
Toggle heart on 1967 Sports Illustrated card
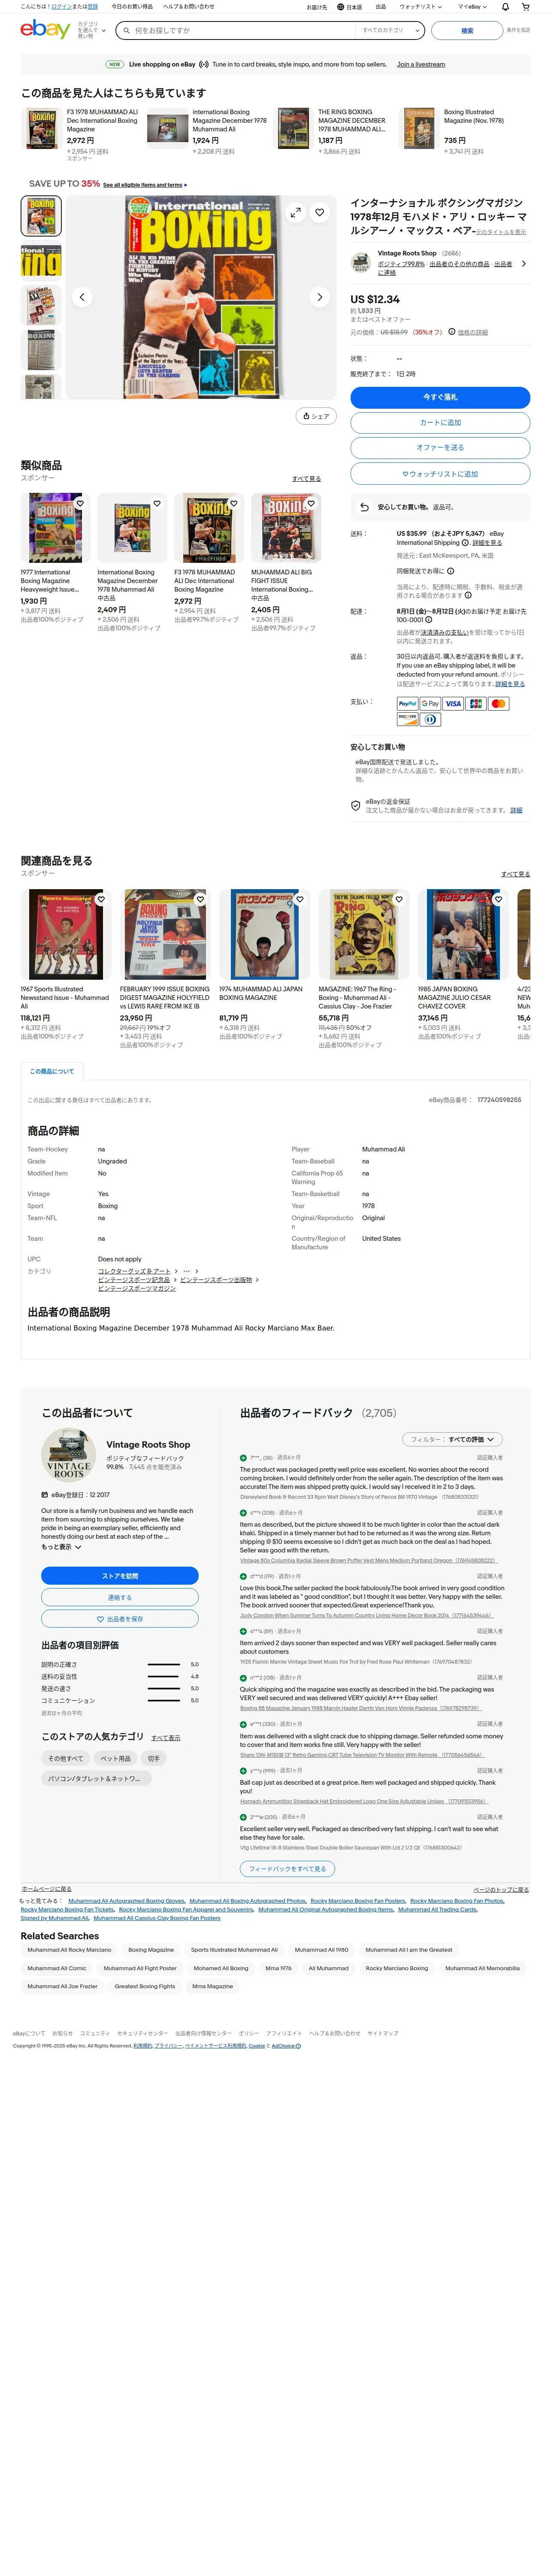coord(100,899)
